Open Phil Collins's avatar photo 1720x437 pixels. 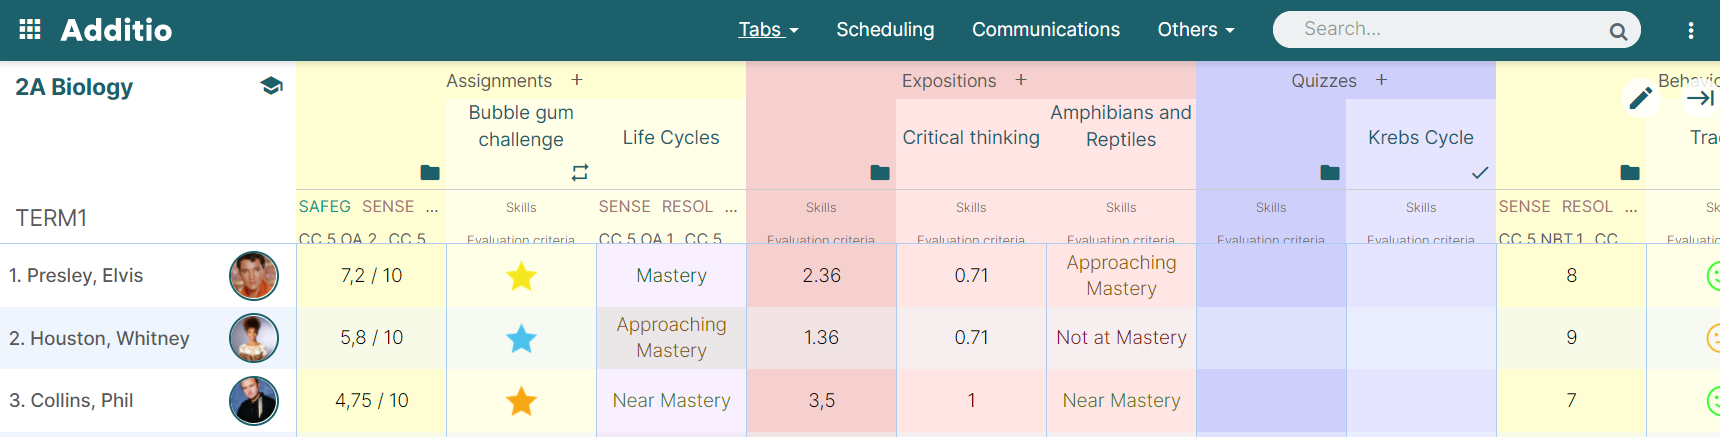[254, 401]
